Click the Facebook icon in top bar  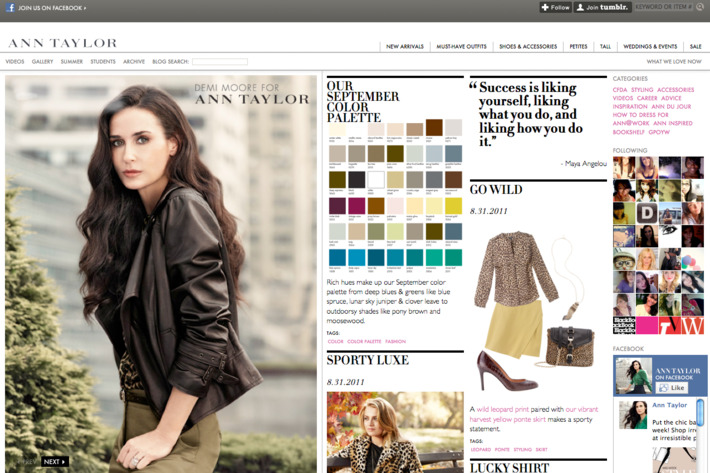point(10,7)
